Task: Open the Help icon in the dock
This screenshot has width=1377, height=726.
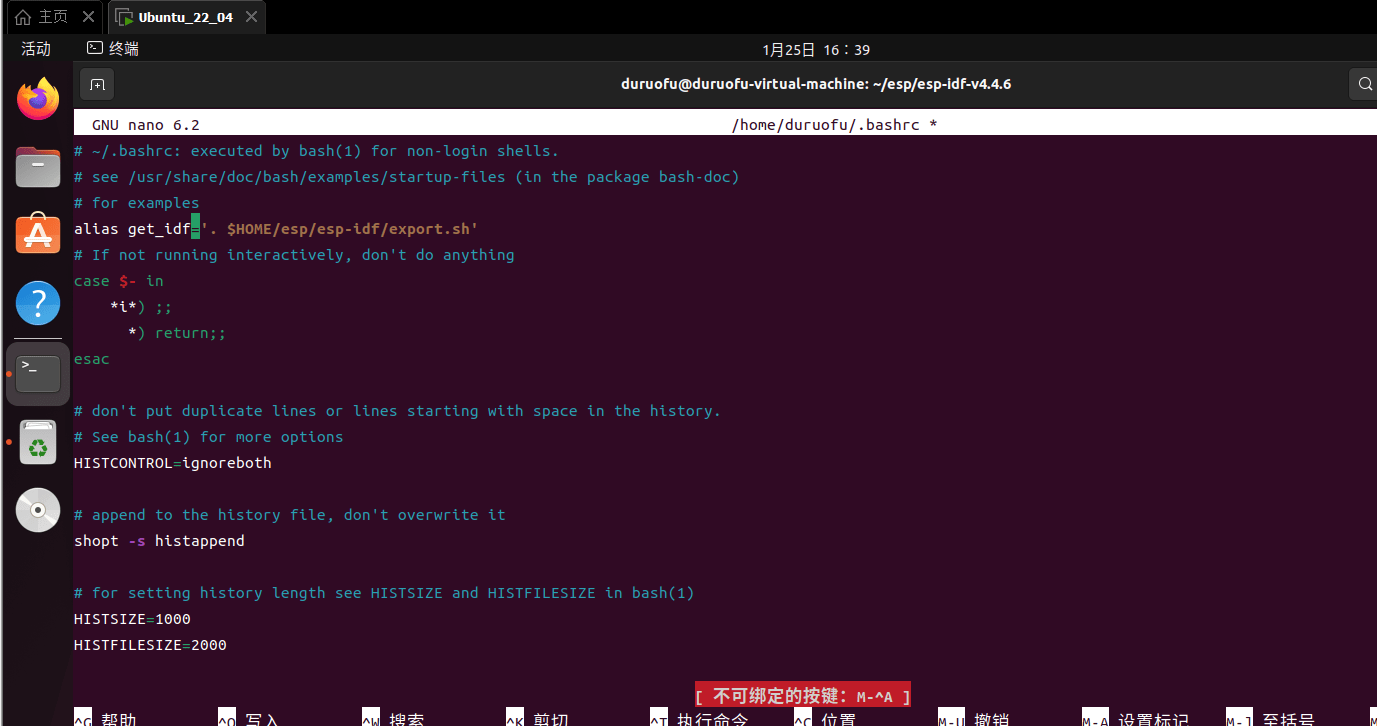Action: click(38, 302)
